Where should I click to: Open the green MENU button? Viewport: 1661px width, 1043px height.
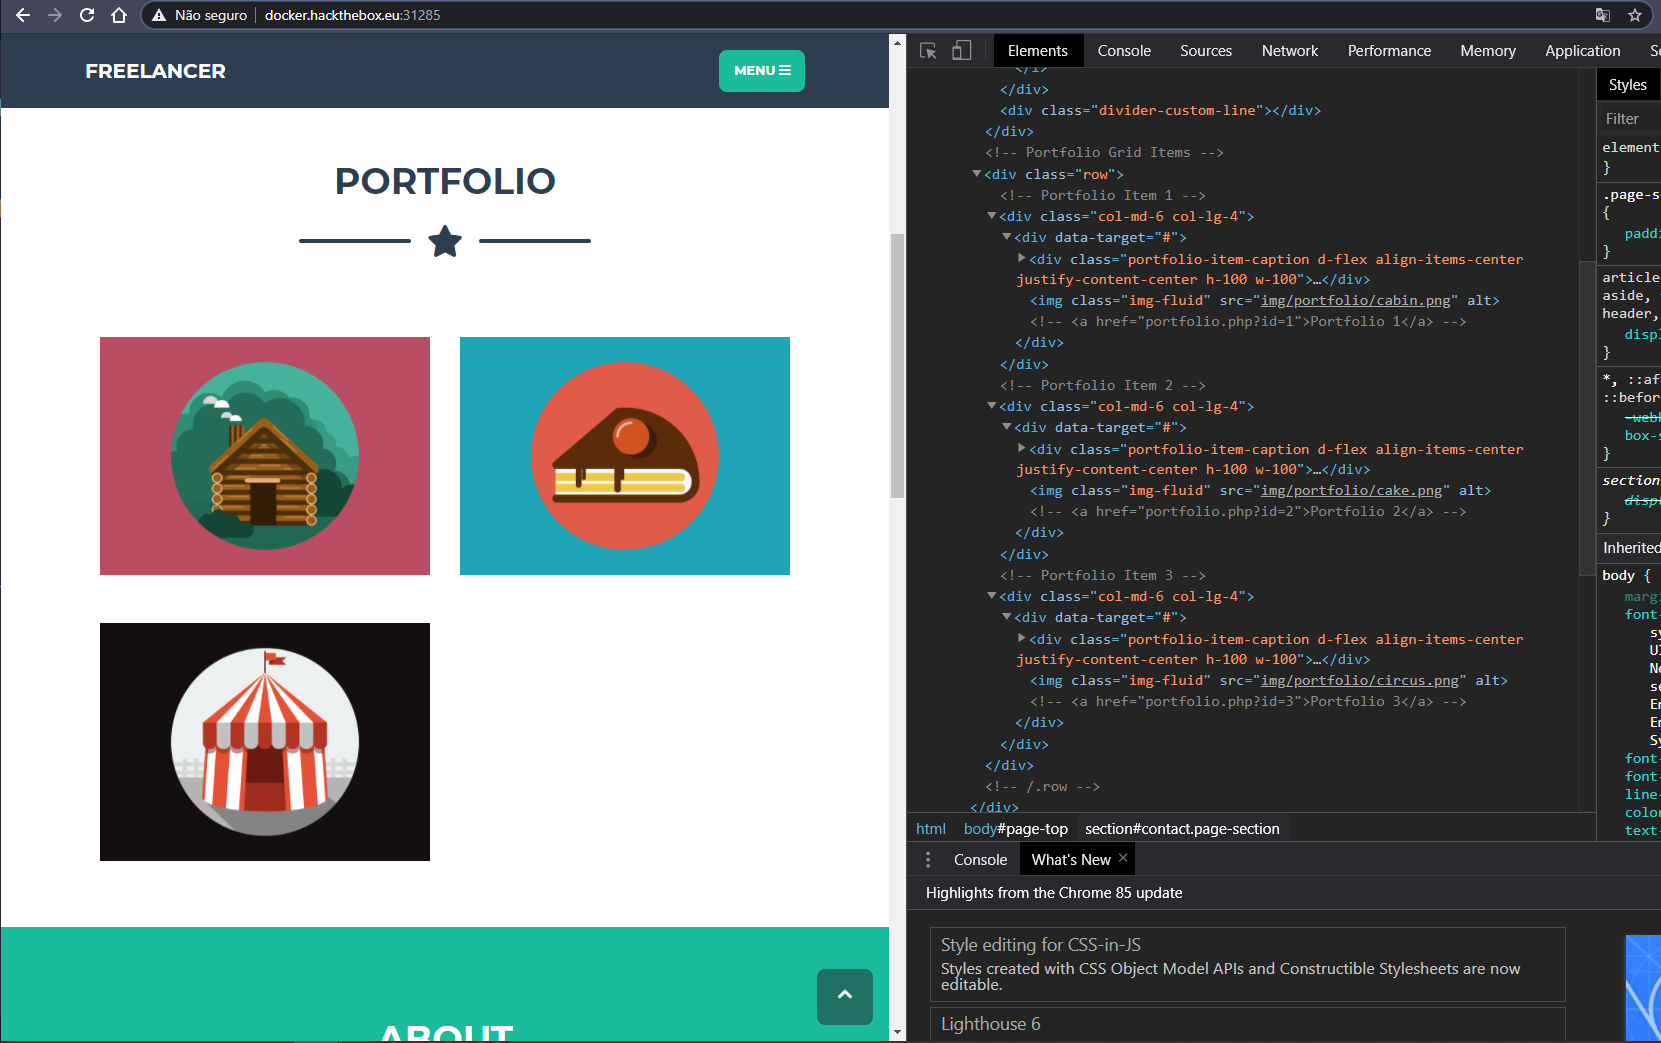click(x=761, y=71)
